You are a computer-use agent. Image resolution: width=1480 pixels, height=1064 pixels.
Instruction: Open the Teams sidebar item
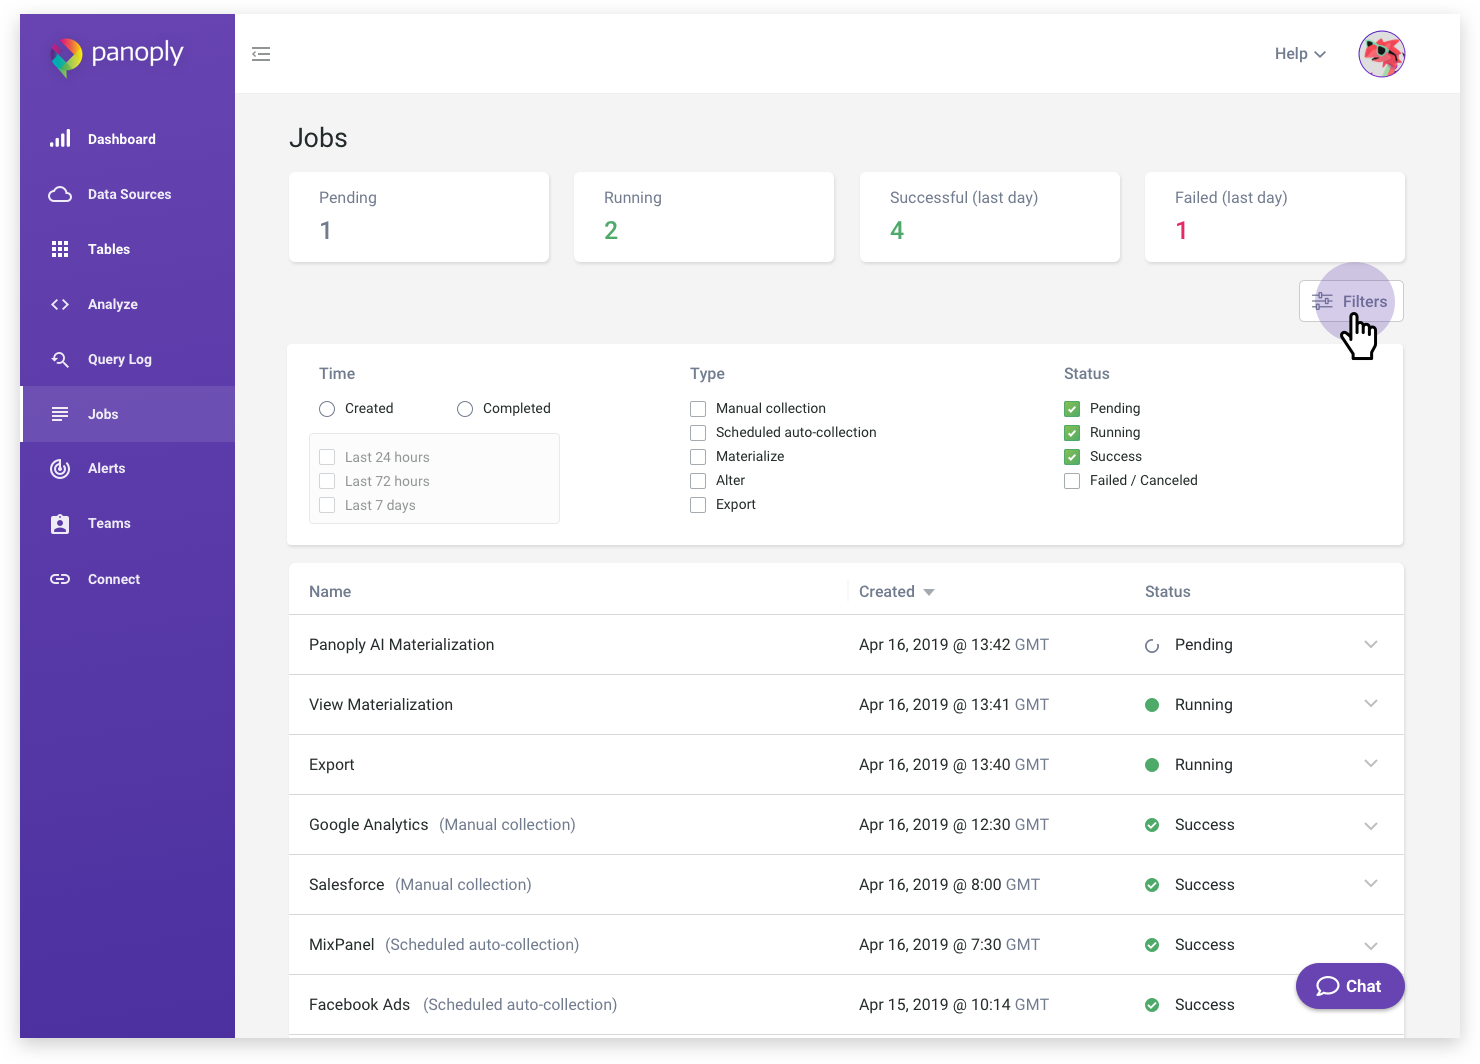pos(127,524)
